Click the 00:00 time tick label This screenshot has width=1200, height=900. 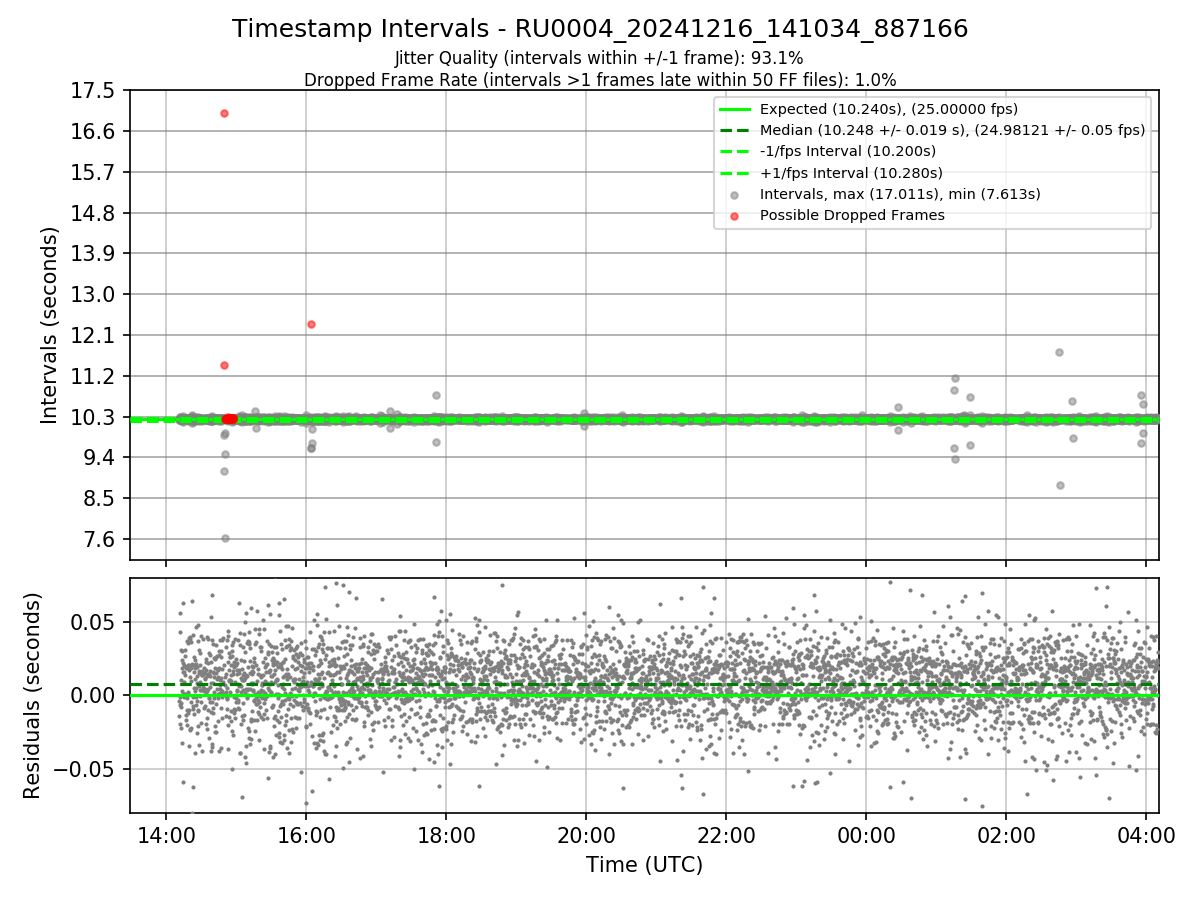pos(866,836)
